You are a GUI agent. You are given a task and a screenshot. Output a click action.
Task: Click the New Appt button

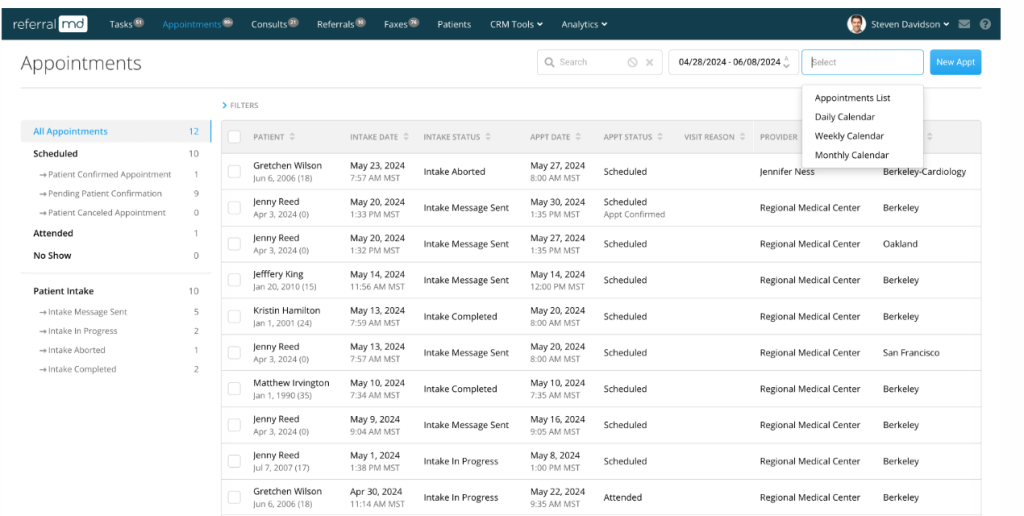point(955,62)
